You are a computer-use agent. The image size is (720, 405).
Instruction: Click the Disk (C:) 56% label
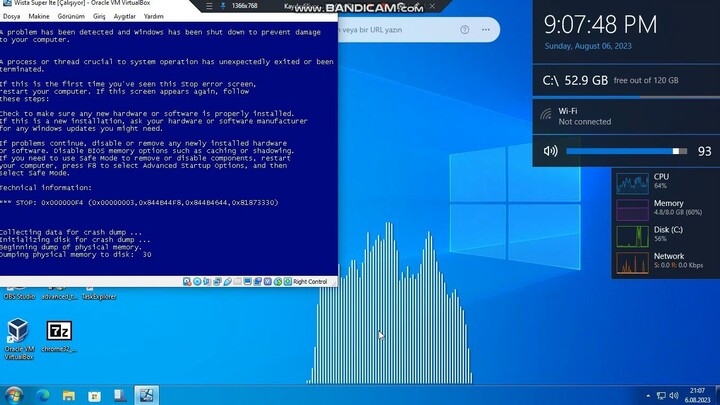(668, 234)
